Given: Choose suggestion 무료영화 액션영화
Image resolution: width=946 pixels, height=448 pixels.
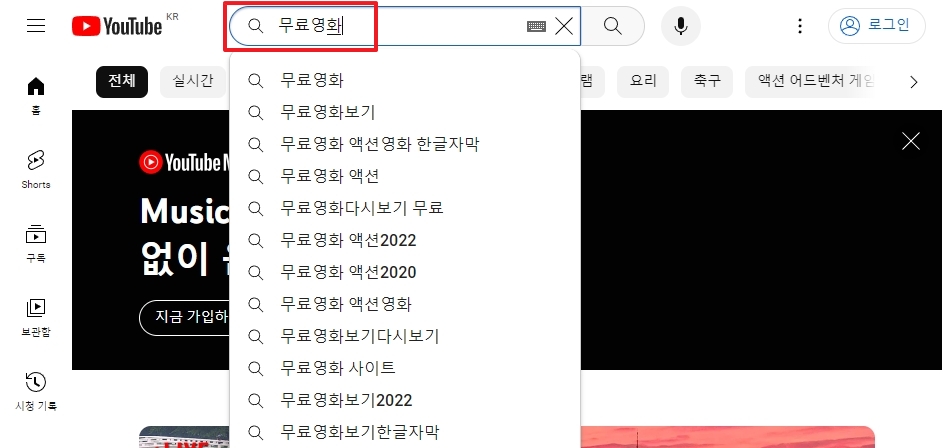Looking at the screenshot, I should point(405,304).
